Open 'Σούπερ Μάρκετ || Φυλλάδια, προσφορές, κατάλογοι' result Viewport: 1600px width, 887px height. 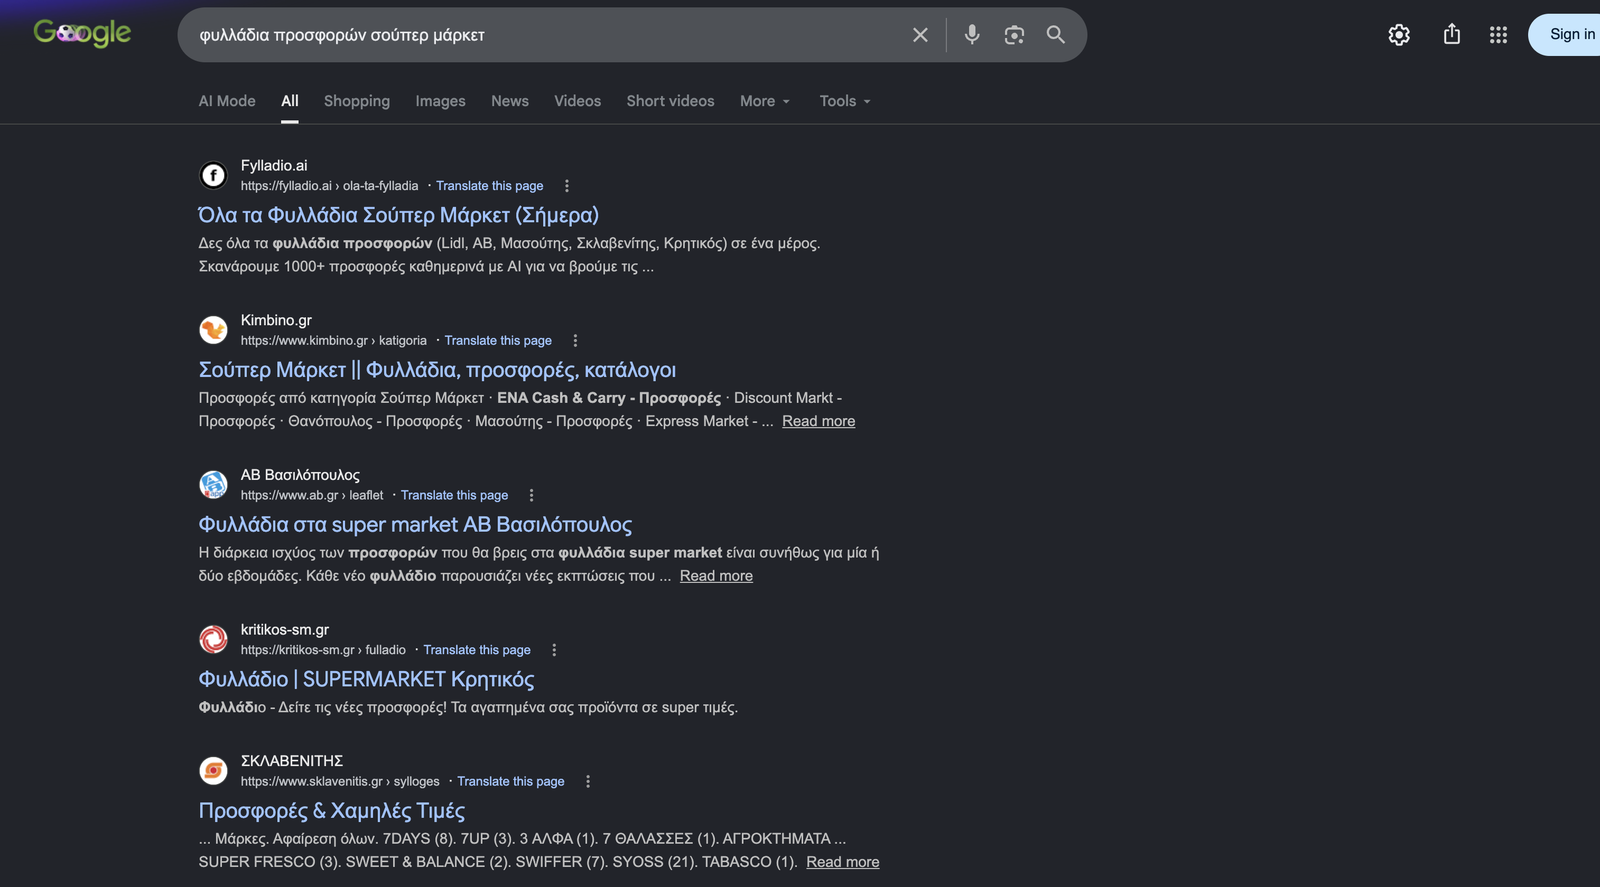(438, 370)
